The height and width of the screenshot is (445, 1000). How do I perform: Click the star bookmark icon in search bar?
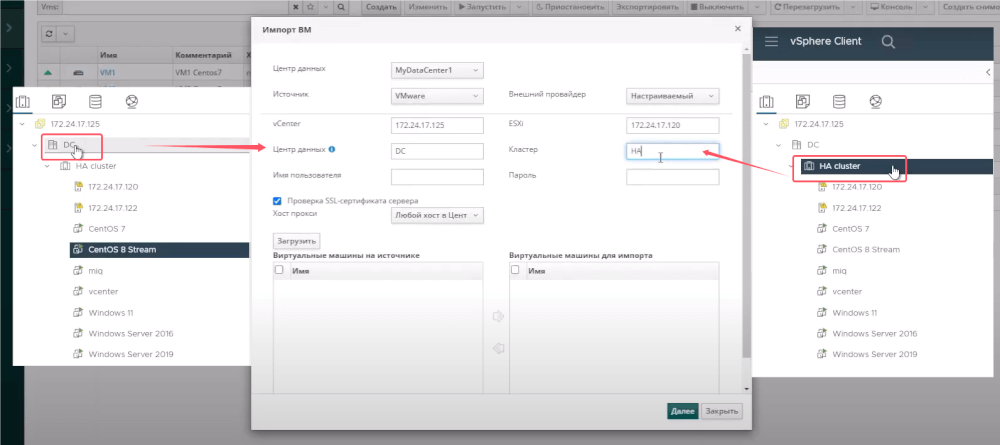[310, 7]
